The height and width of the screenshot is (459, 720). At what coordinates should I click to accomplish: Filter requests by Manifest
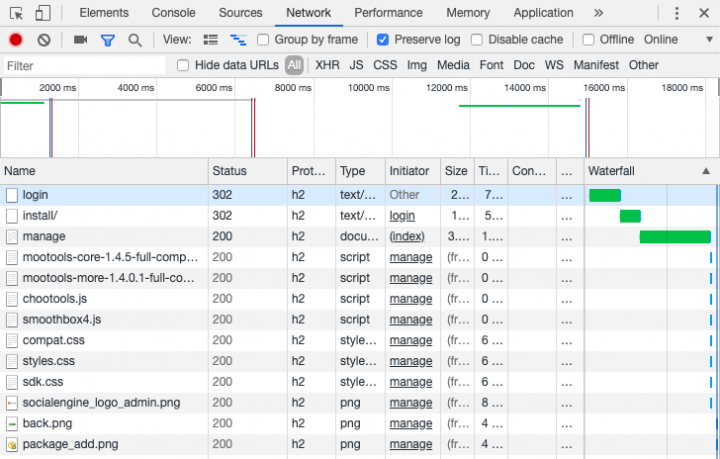click(596, 65)
